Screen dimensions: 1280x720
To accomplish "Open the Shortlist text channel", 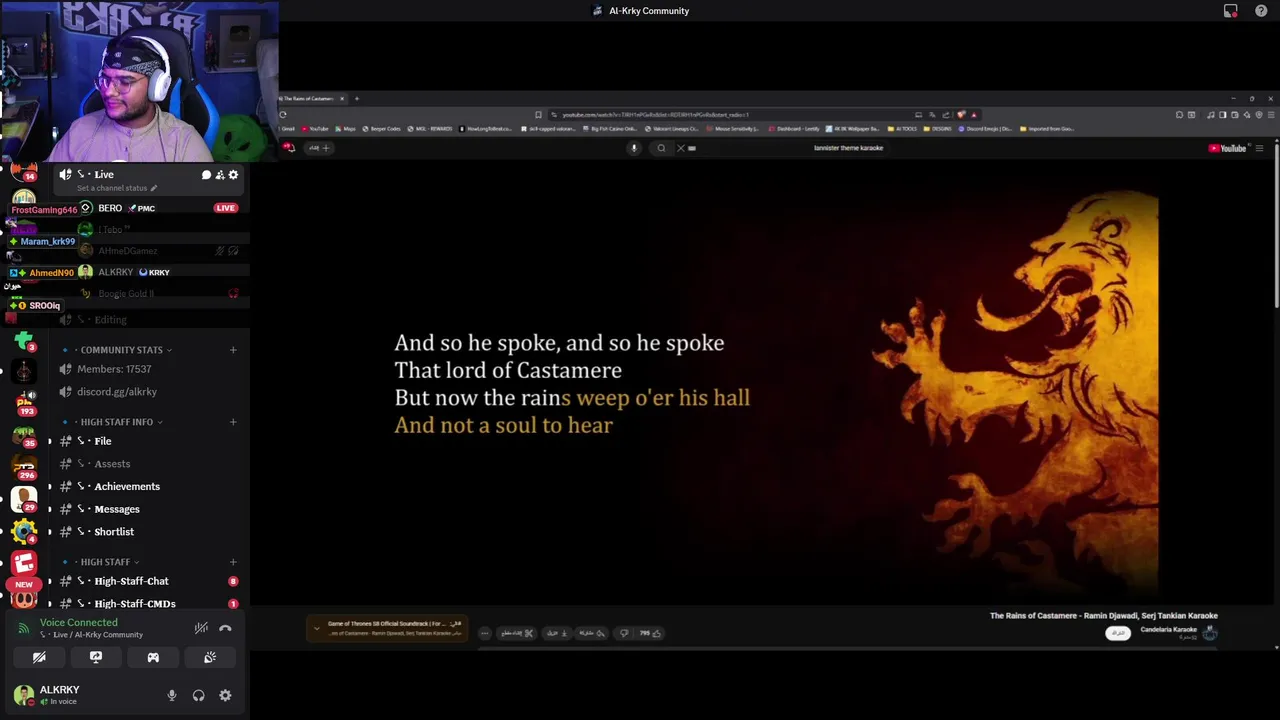I will (114, 532).
